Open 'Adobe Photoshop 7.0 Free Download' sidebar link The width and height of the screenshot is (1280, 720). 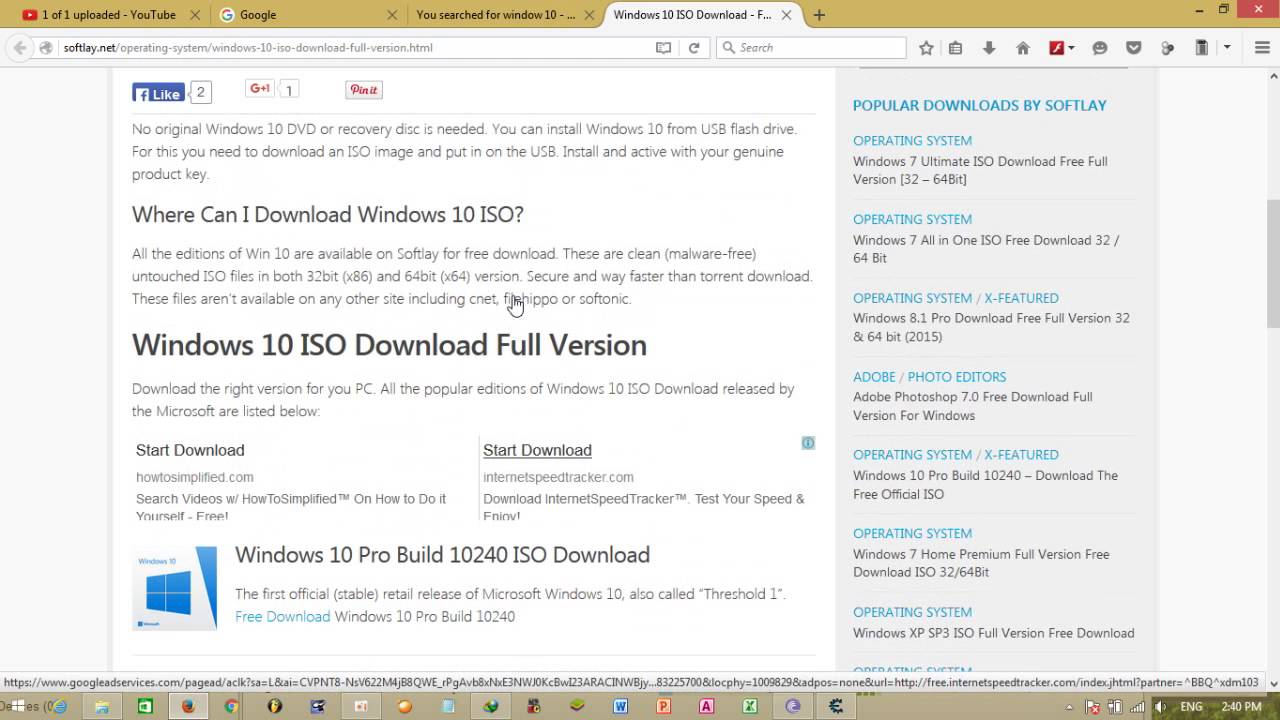(972, 406)
